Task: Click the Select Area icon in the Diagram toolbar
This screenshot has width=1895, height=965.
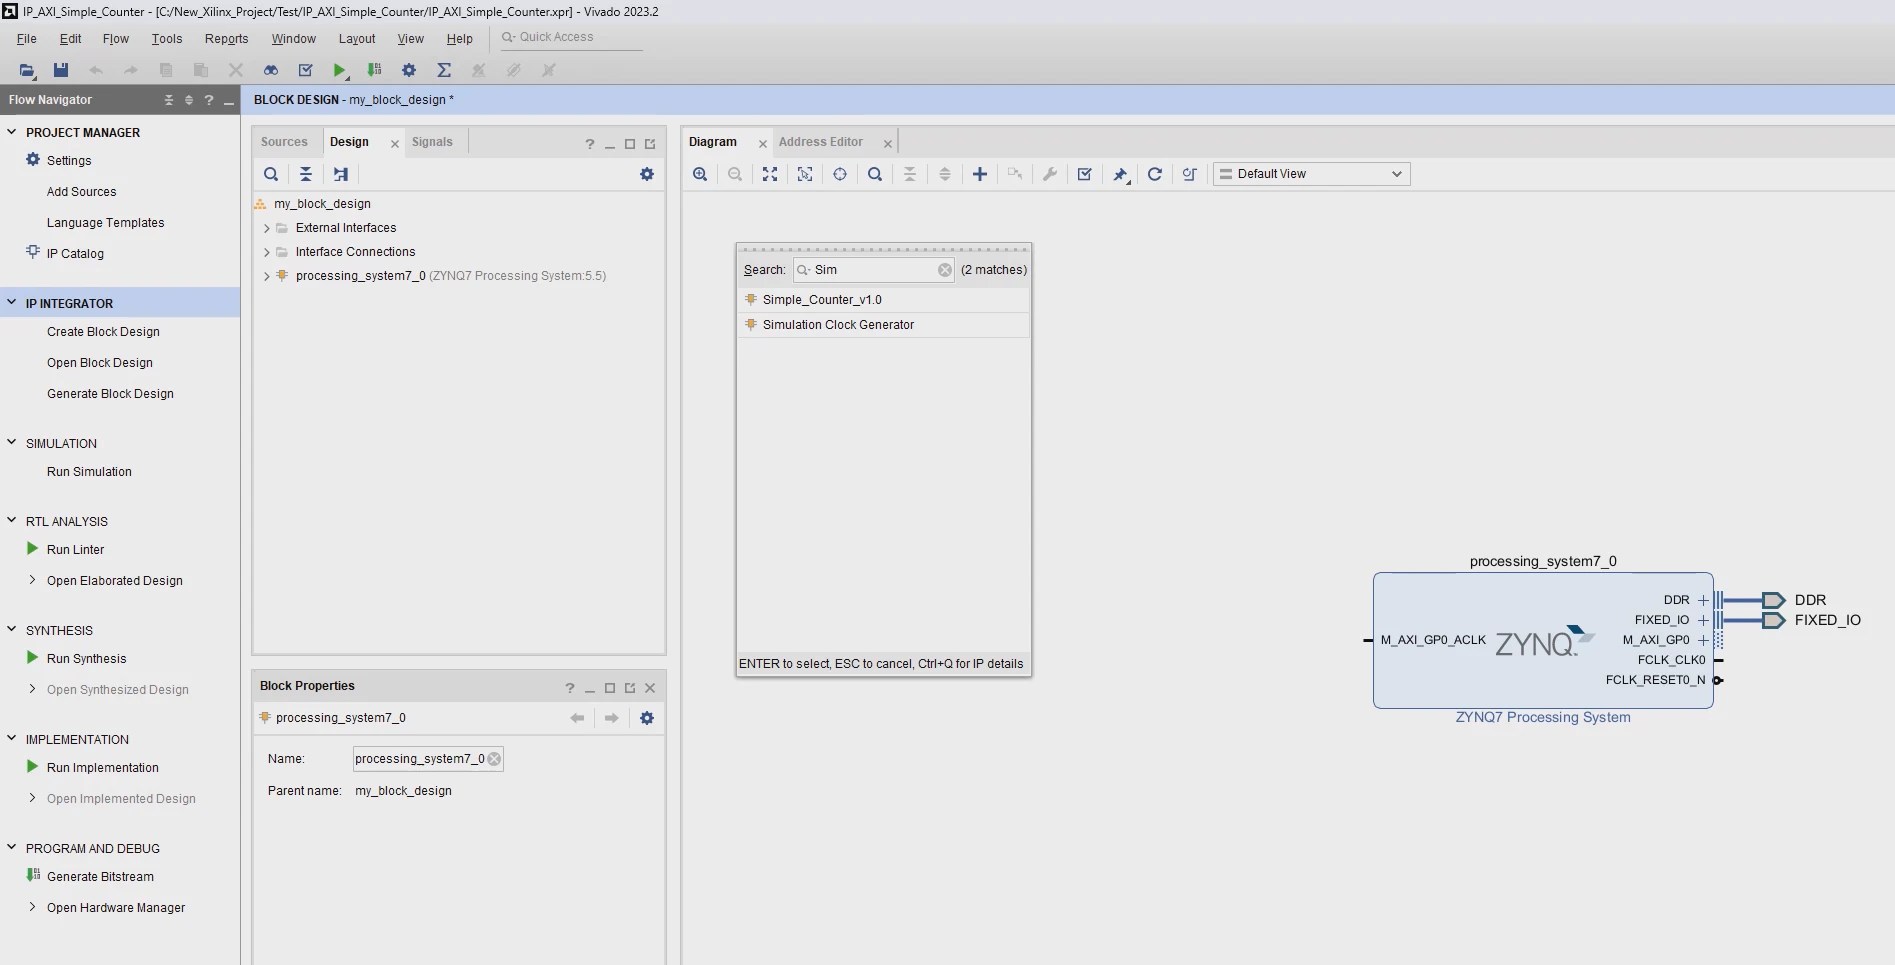Action: (x=805, y=174)
